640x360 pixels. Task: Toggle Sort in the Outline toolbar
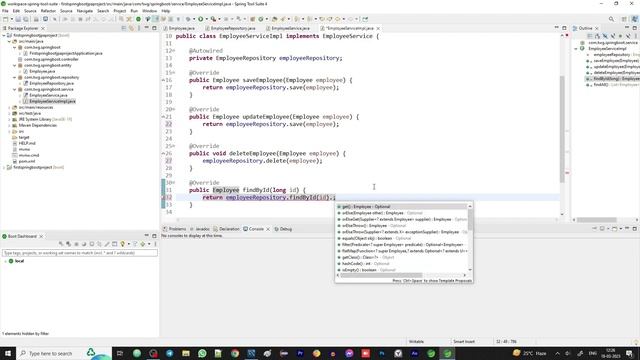597,36
